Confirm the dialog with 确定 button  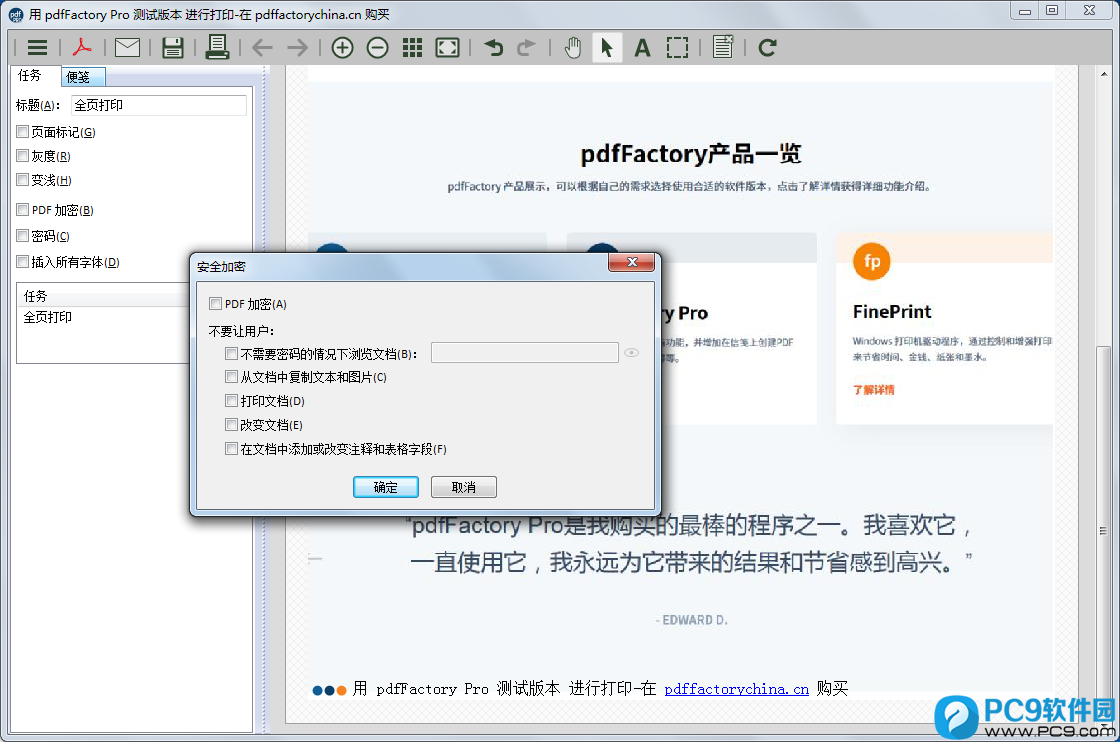tap(386, 487)
